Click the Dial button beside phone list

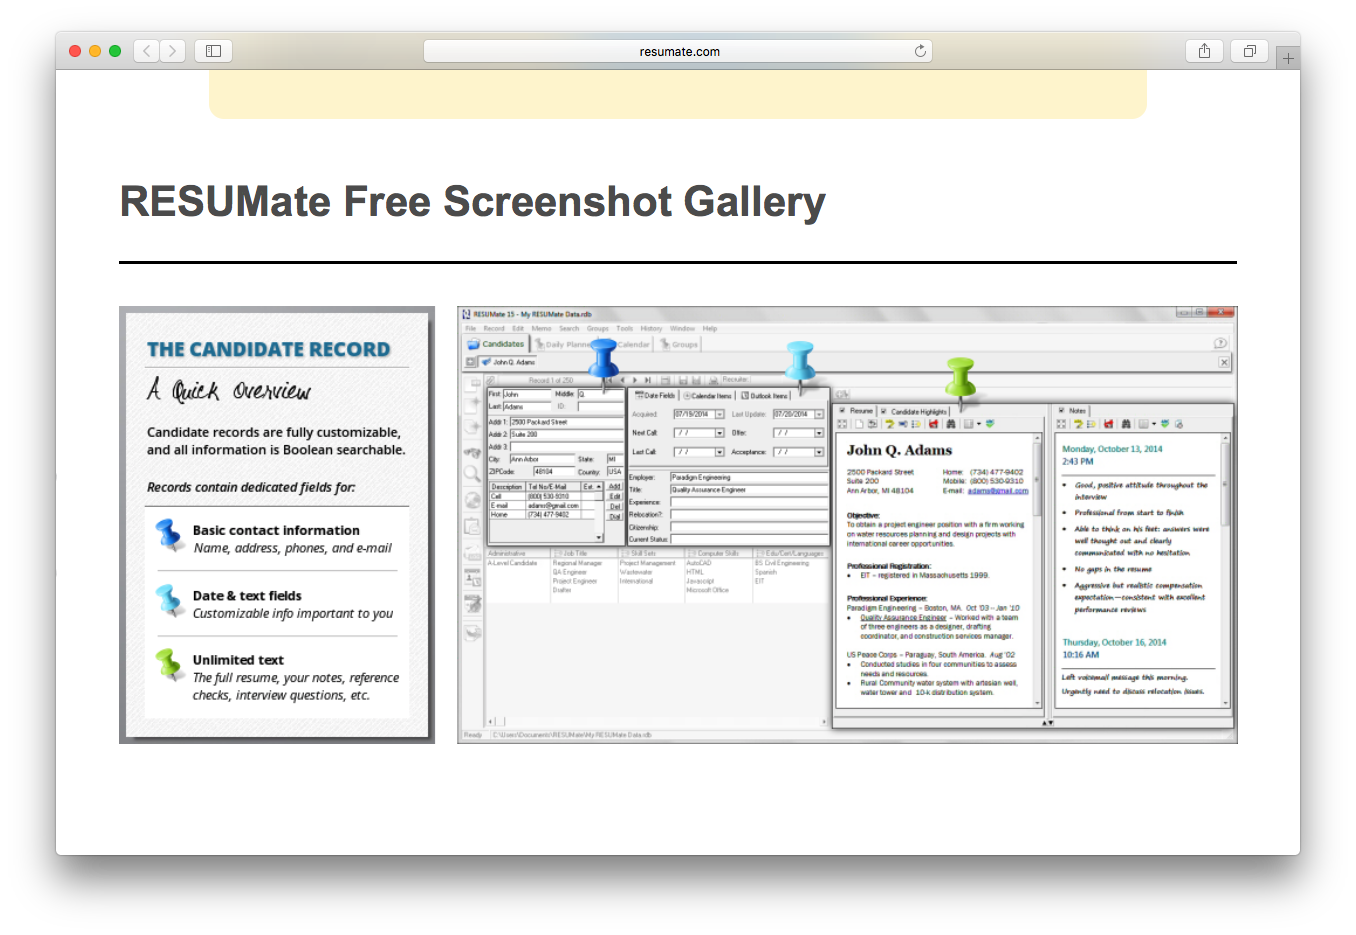pos(615,516)
